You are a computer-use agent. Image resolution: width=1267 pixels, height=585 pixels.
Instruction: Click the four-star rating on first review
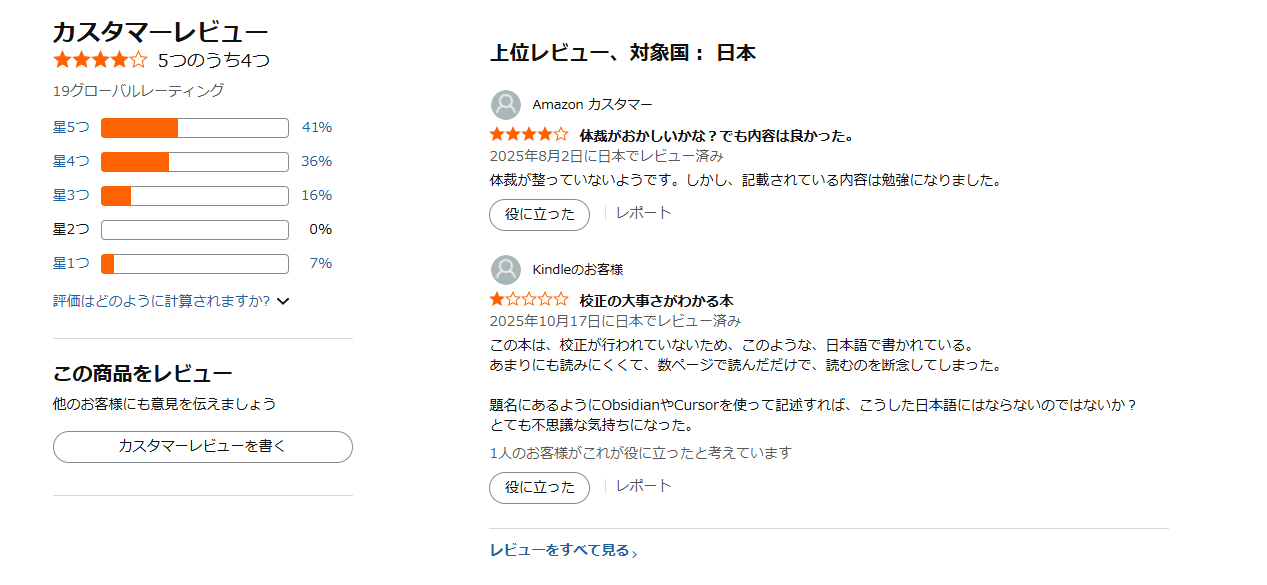pos(529,135)
